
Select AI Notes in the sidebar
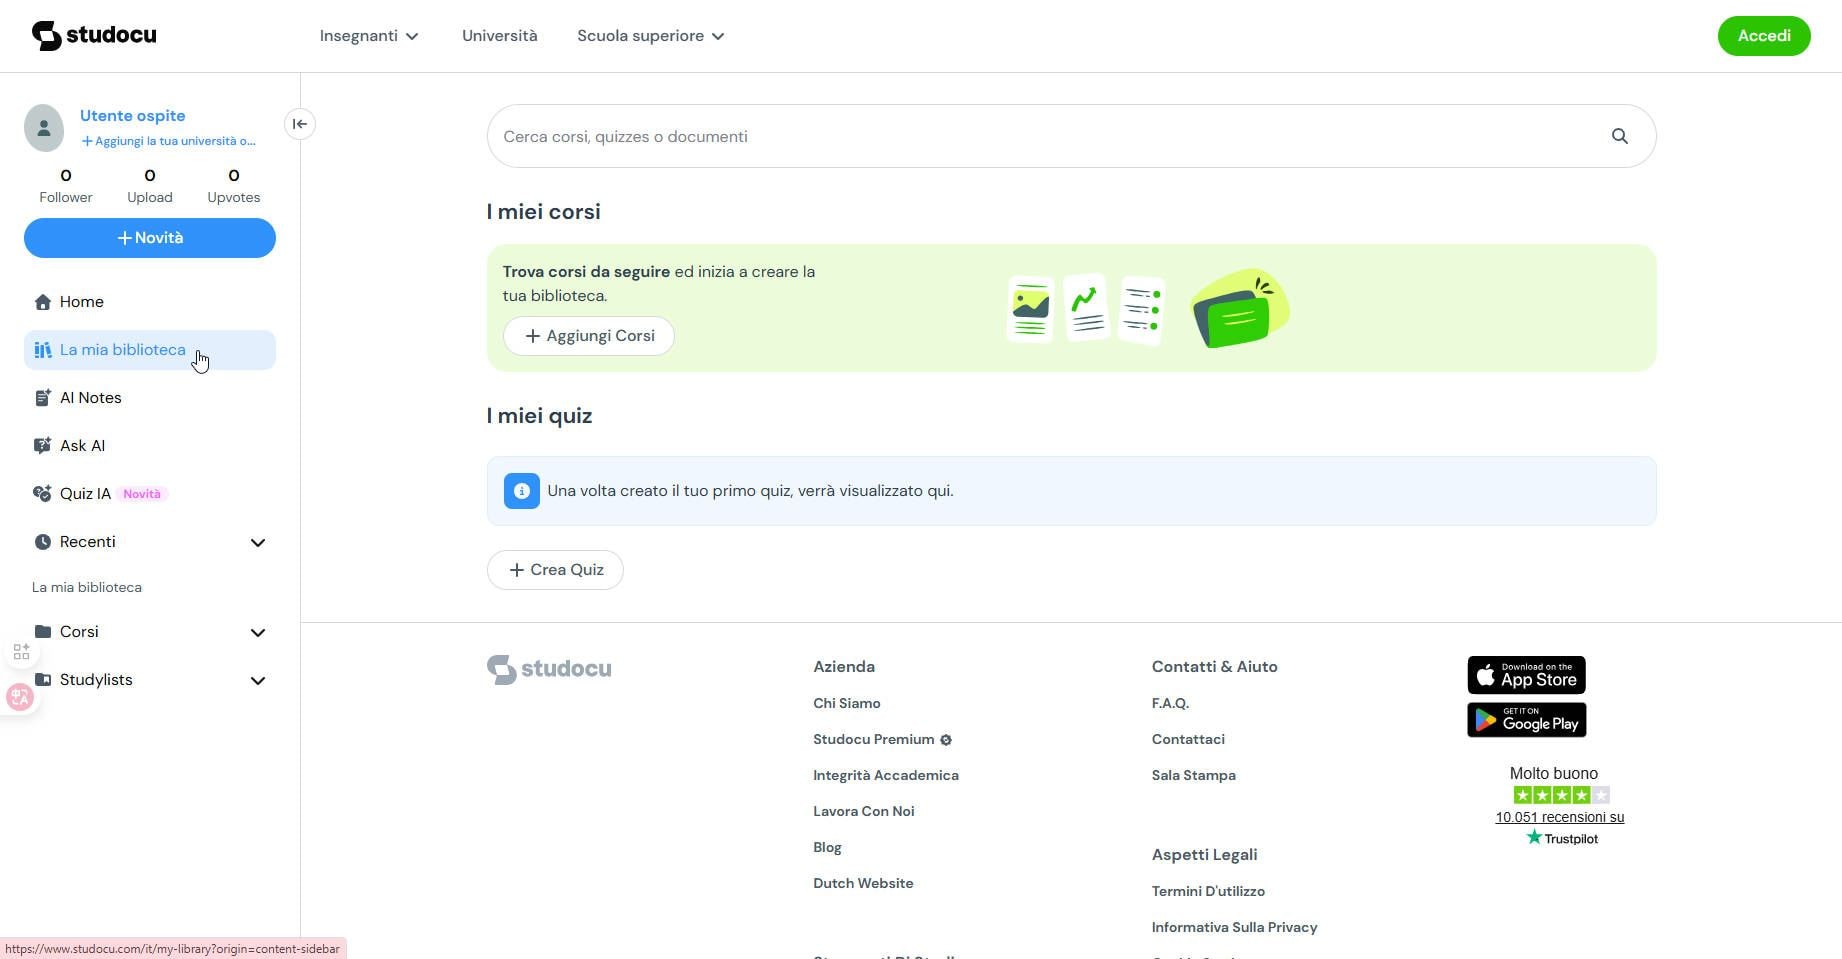[x=90, y=398]
